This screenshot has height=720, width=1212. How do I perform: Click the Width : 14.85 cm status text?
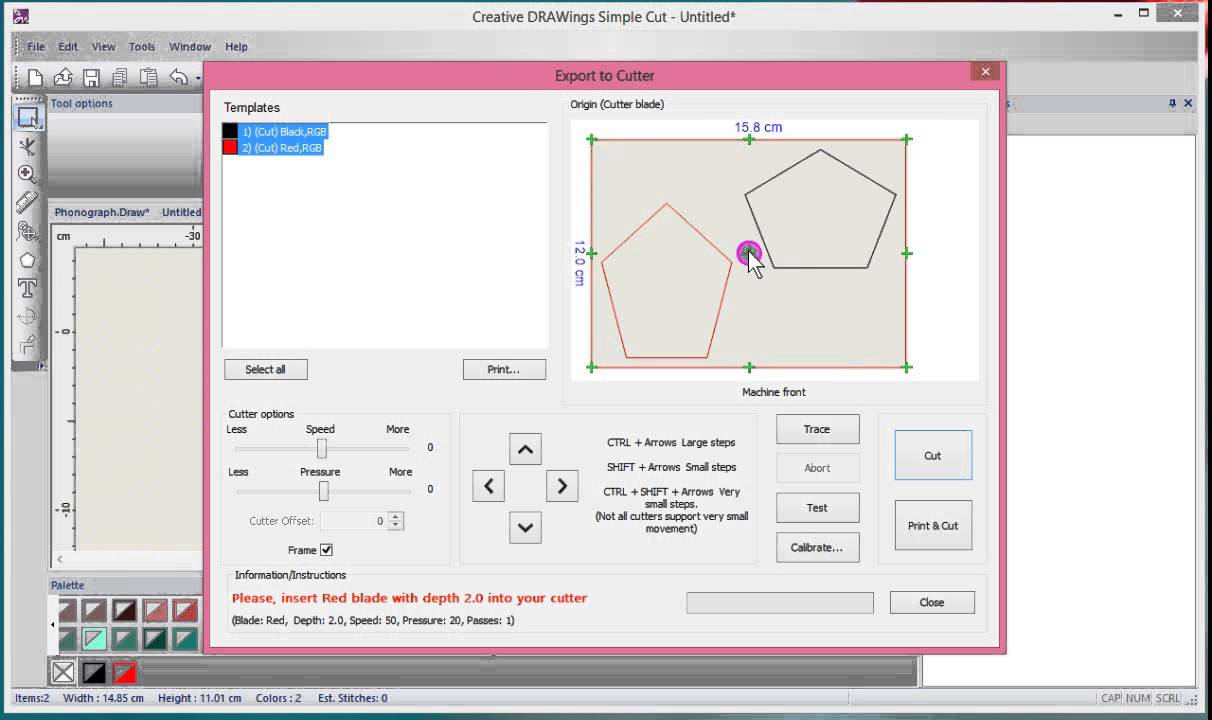pyautogui.click(x=103, y=698)
